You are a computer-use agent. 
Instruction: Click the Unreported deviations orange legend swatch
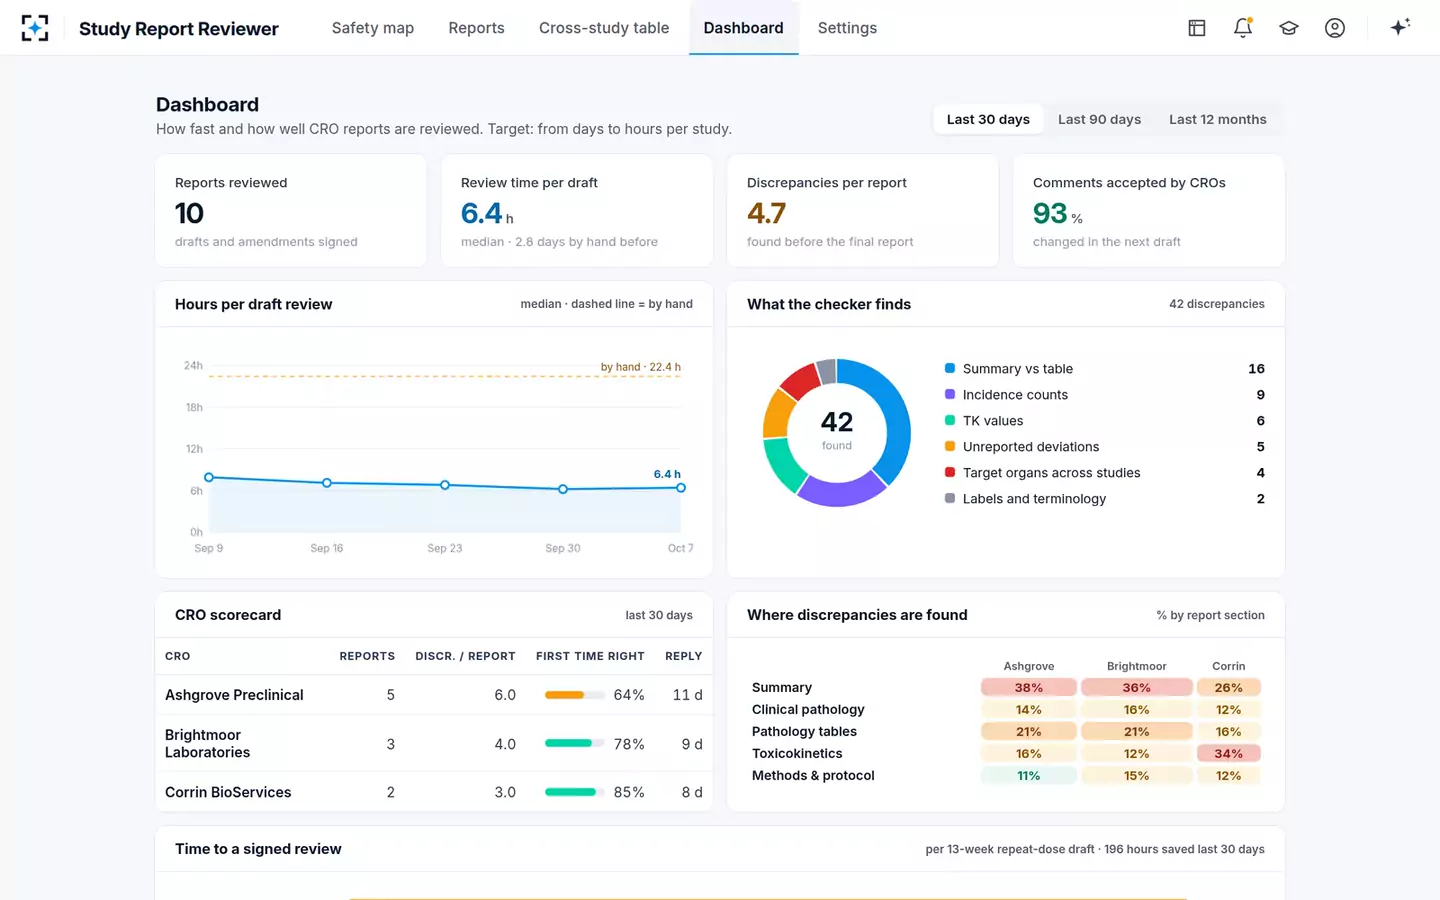pos(950,446)
